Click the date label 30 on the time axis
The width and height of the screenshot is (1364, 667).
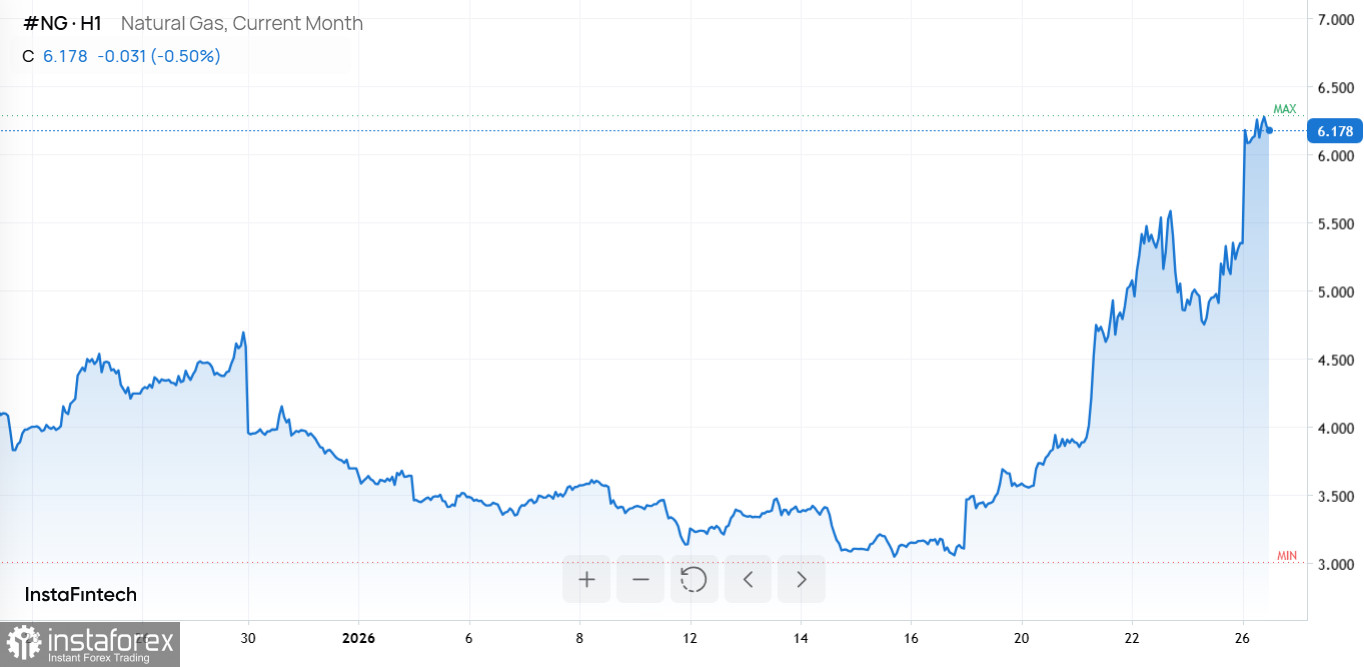249,638
